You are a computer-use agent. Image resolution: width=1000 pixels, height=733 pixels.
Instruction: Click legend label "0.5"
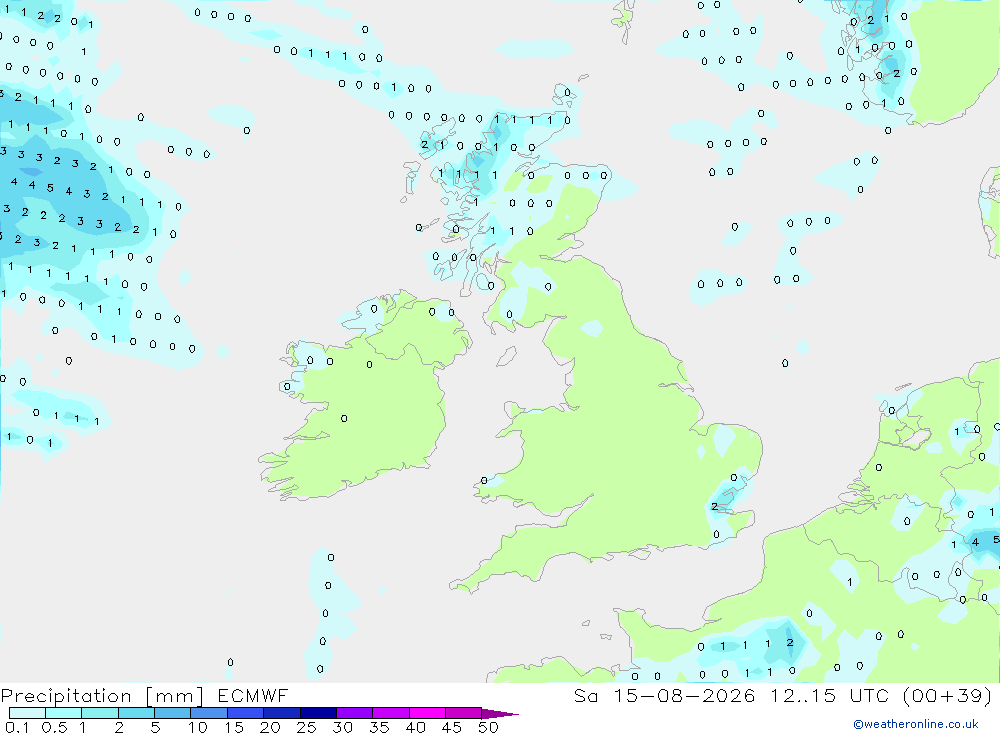point(54,727)
